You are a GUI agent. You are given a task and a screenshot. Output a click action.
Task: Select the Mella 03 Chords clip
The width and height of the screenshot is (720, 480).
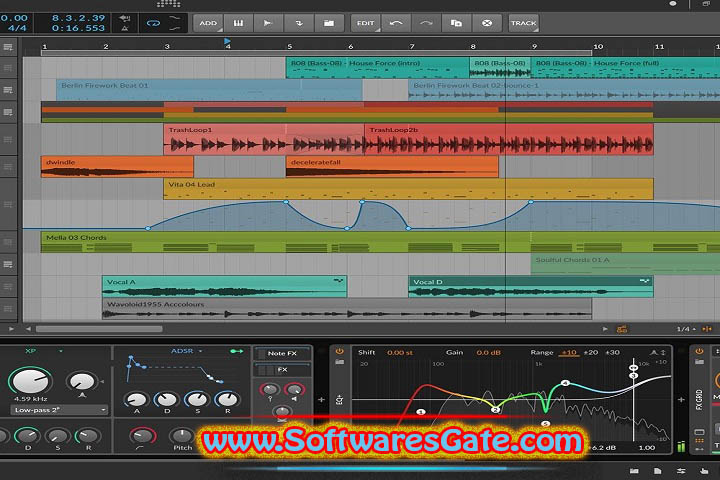pos(380,243)
